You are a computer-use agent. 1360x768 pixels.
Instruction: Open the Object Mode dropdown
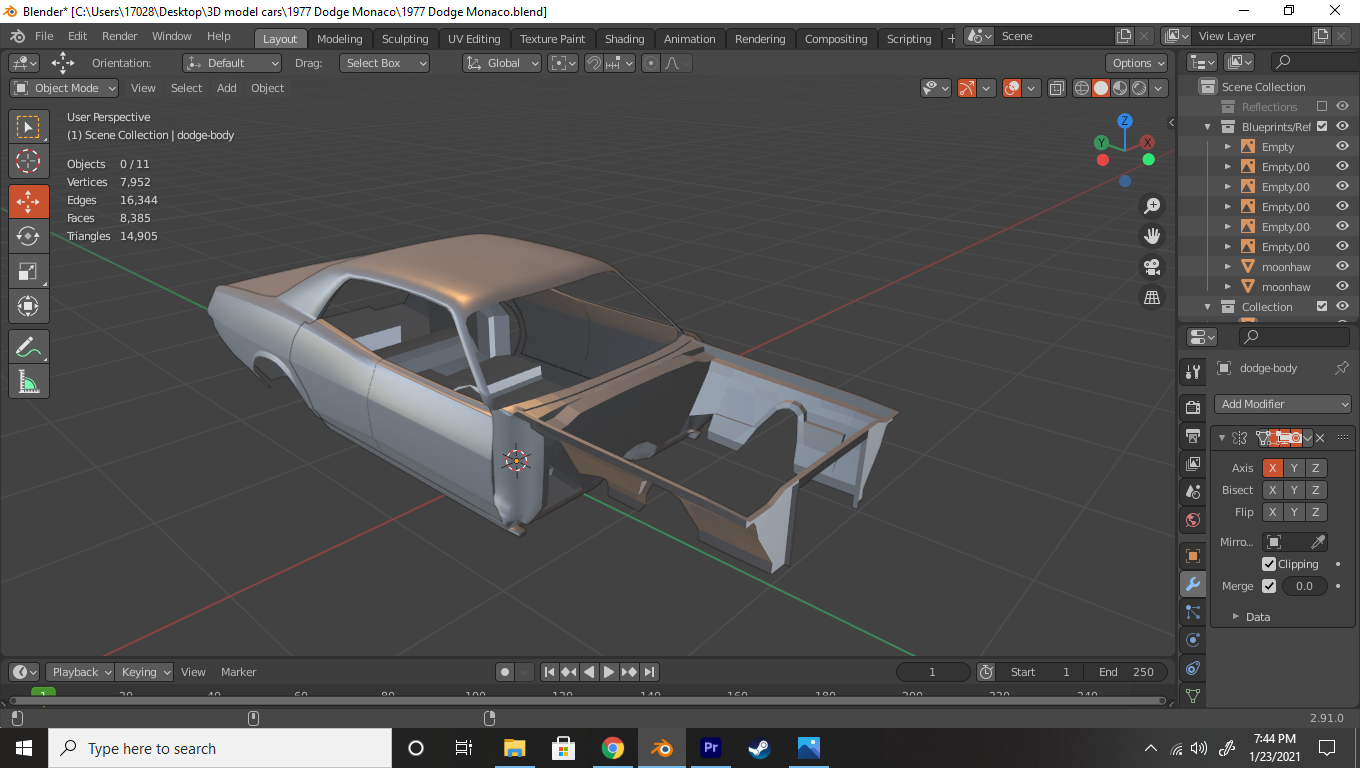[x=65, y=88]
